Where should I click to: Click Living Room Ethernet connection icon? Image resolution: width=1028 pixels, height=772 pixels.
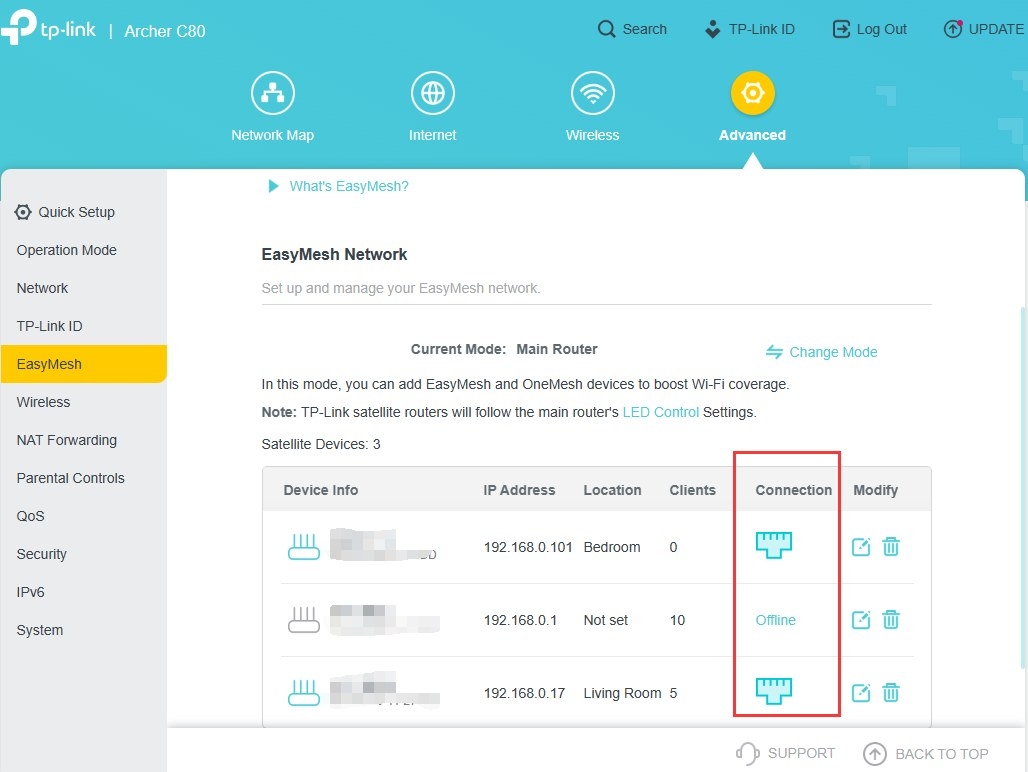774,691
